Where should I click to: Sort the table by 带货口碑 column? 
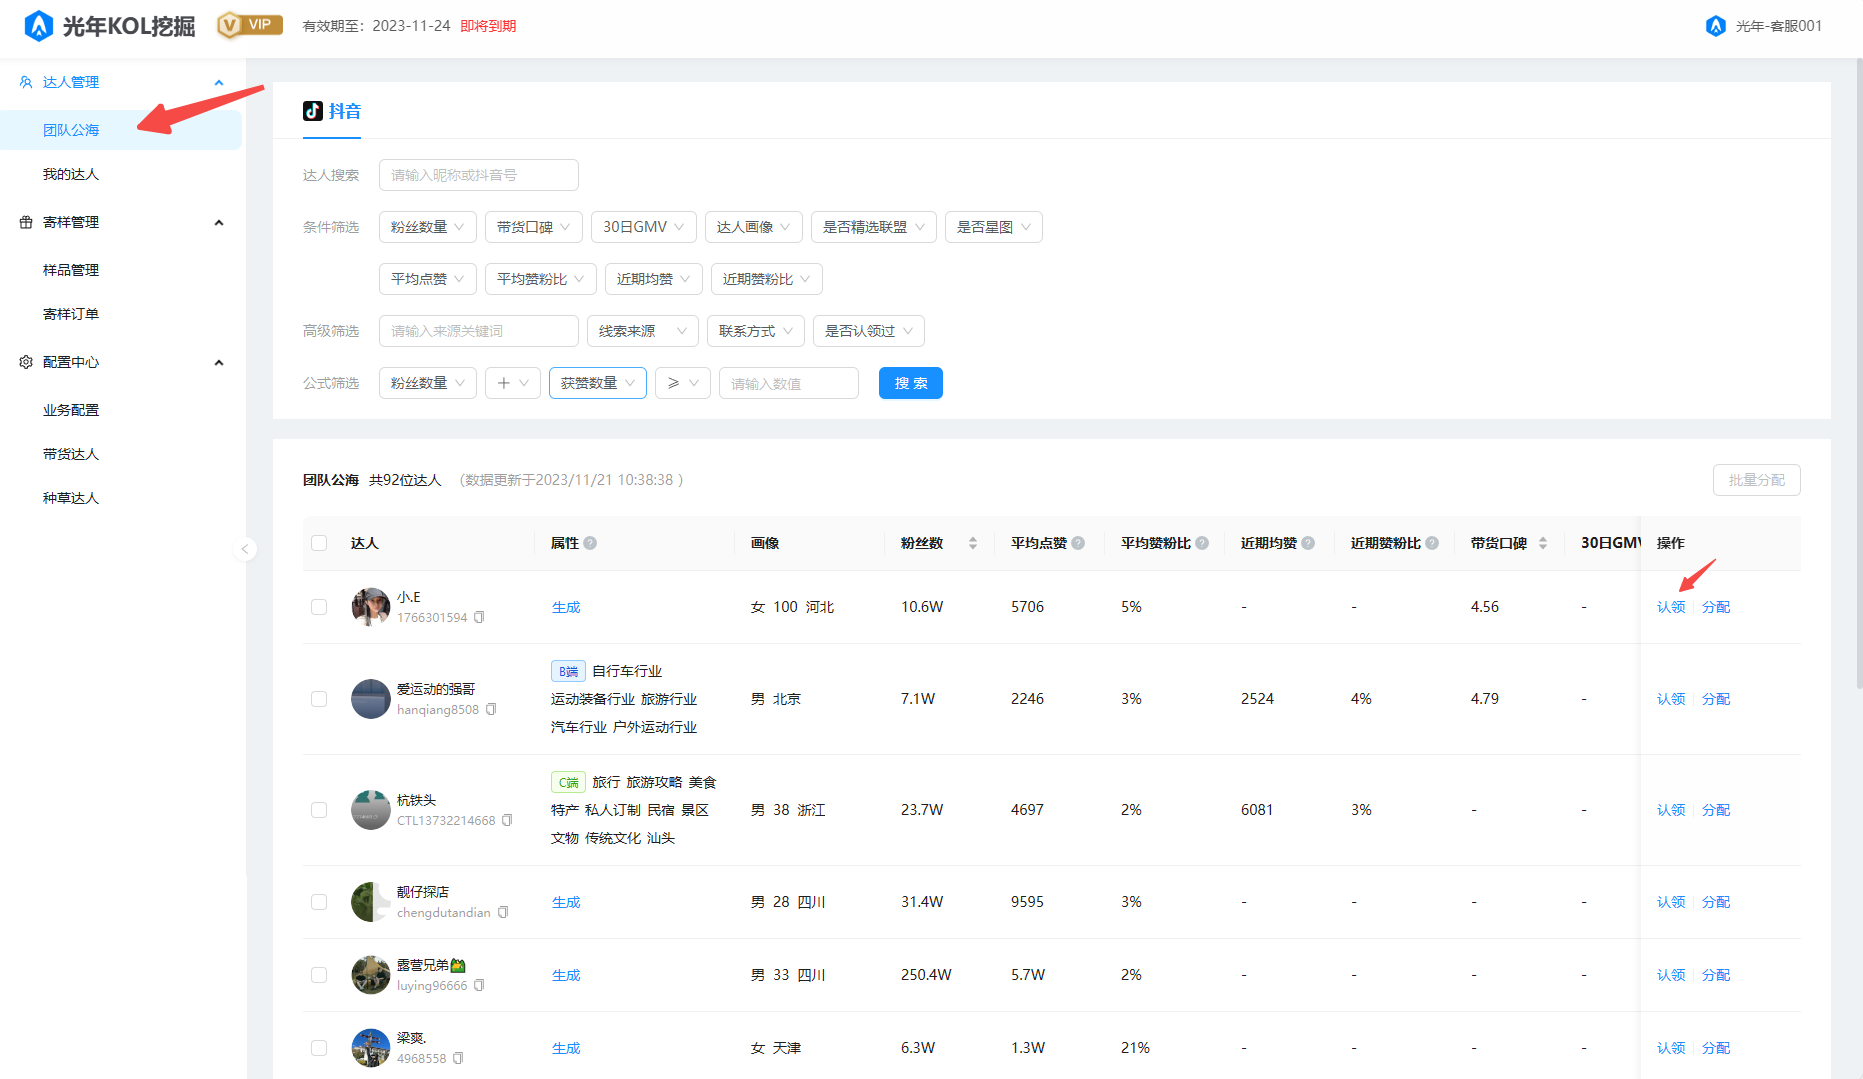pyautogui.click(x=1542, y=543)
